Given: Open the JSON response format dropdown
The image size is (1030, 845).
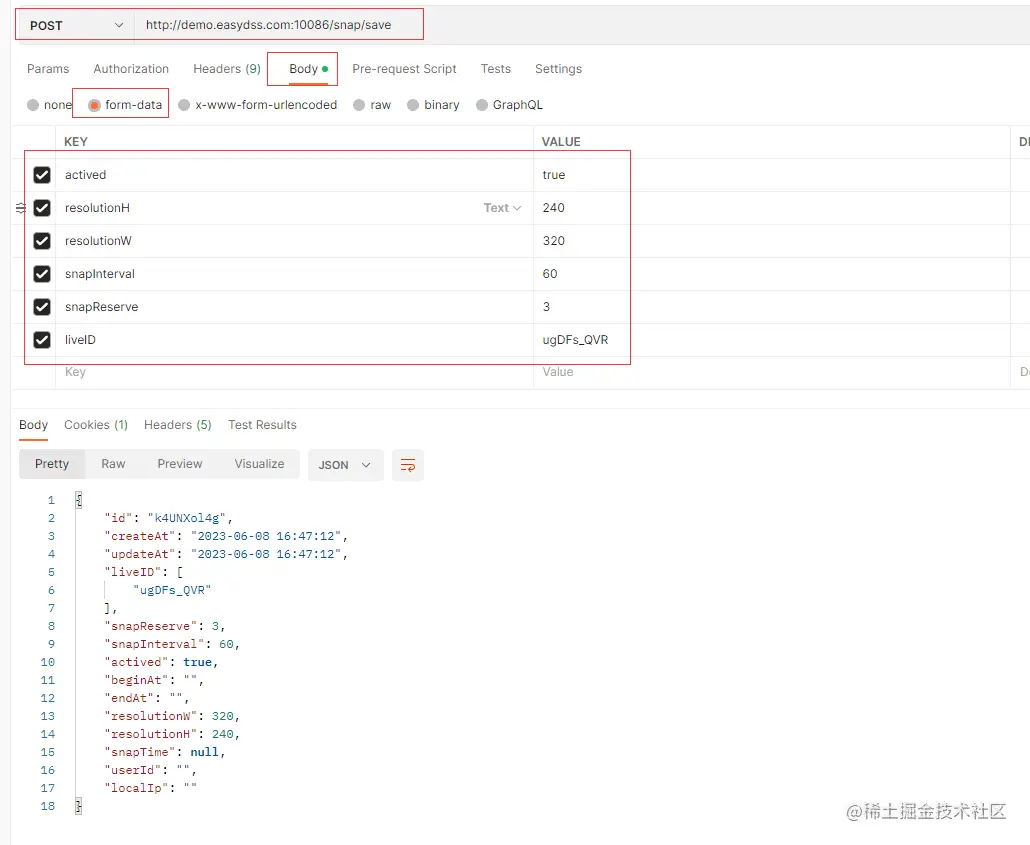Looking at the screenshot, I should coord(346,465).
